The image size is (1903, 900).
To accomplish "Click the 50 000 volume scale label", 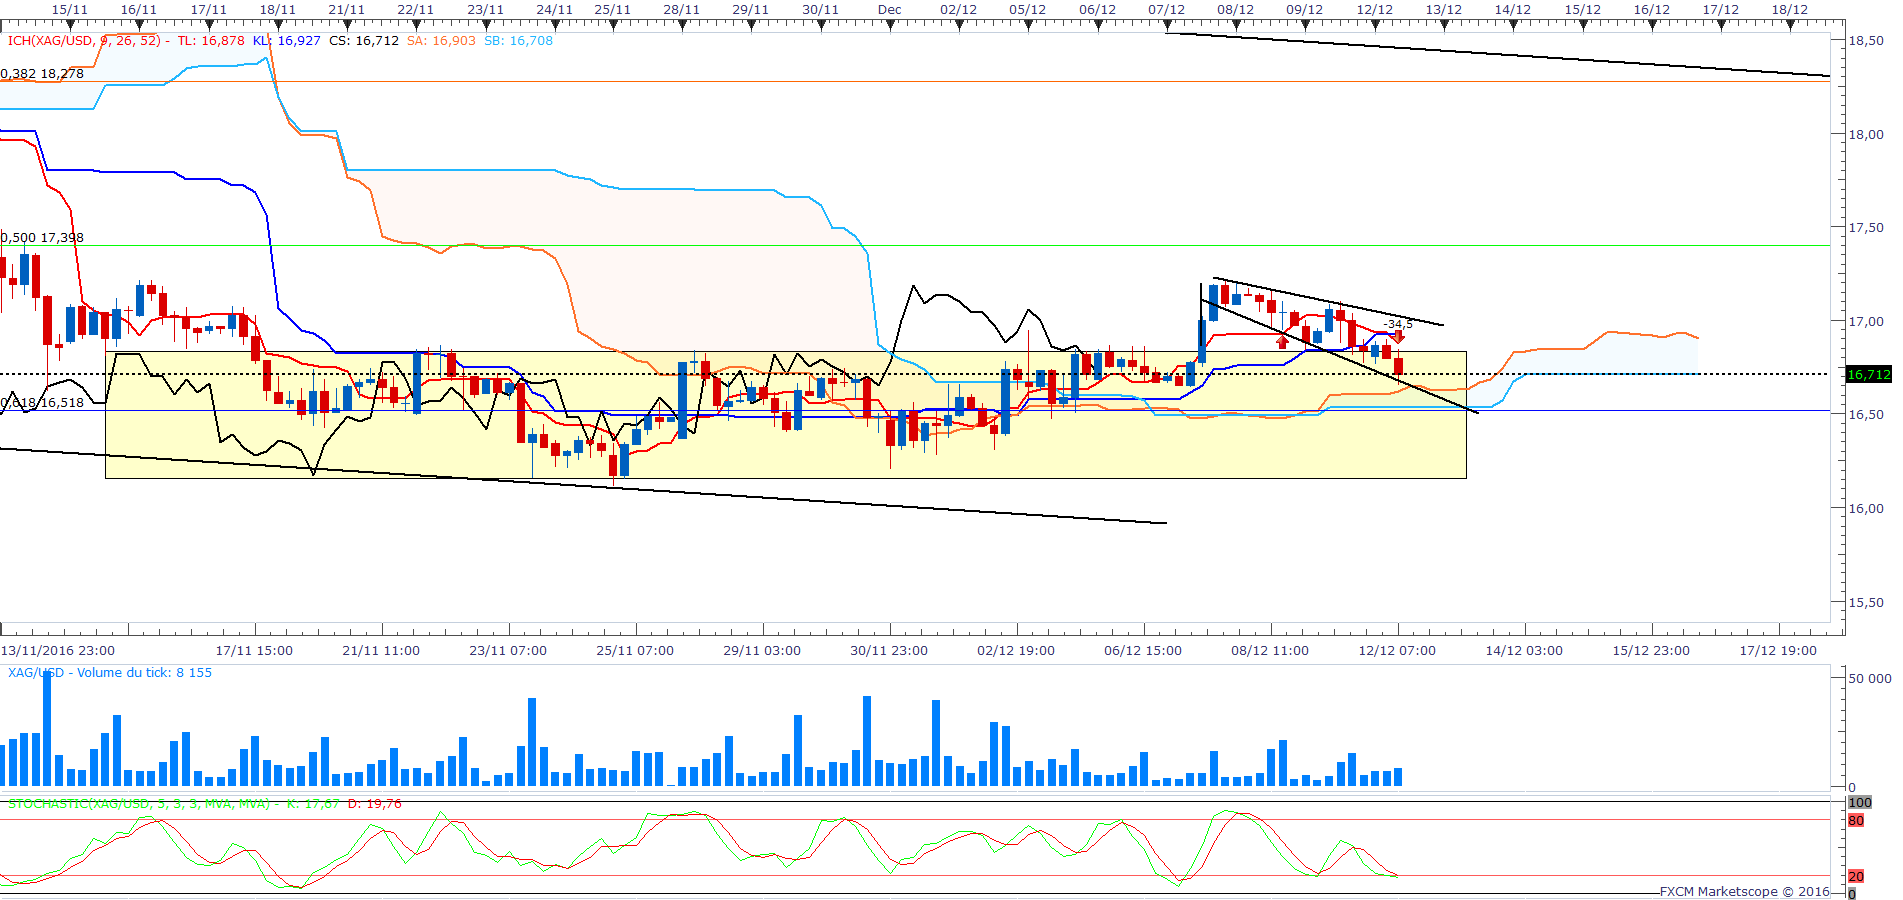I will point(1869,679).
